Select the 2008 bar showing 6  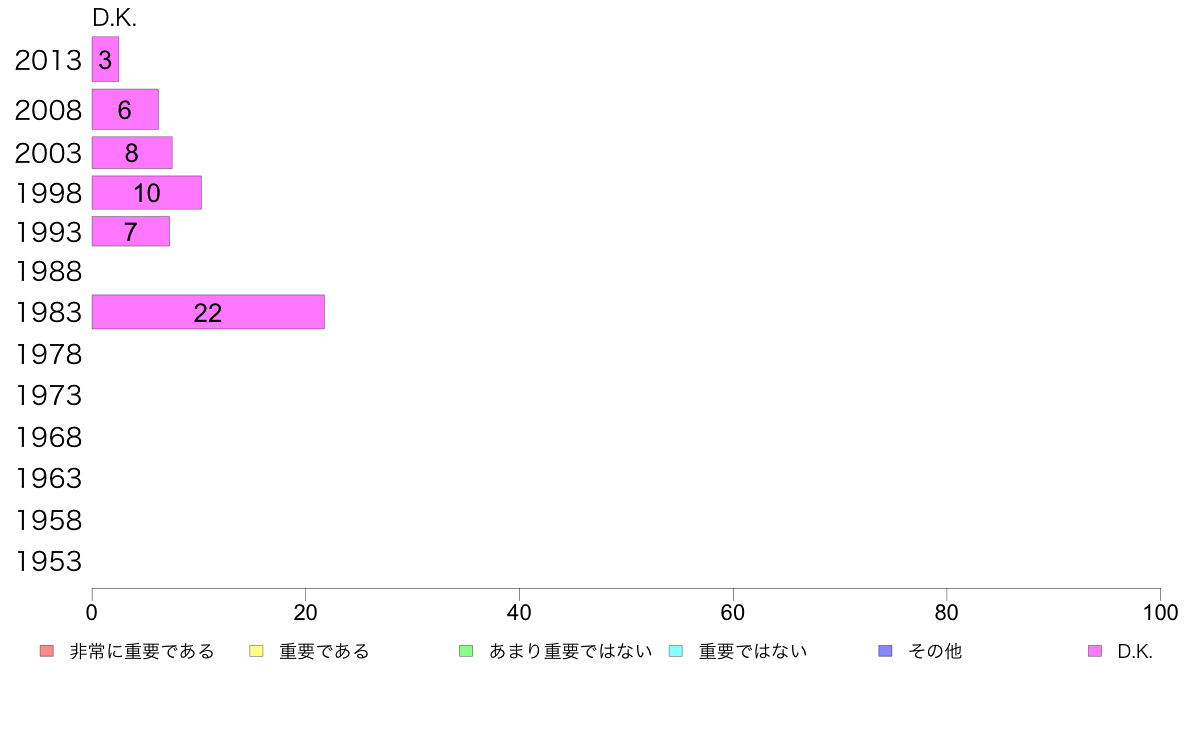pyautogui.click(x=125, y=109)
